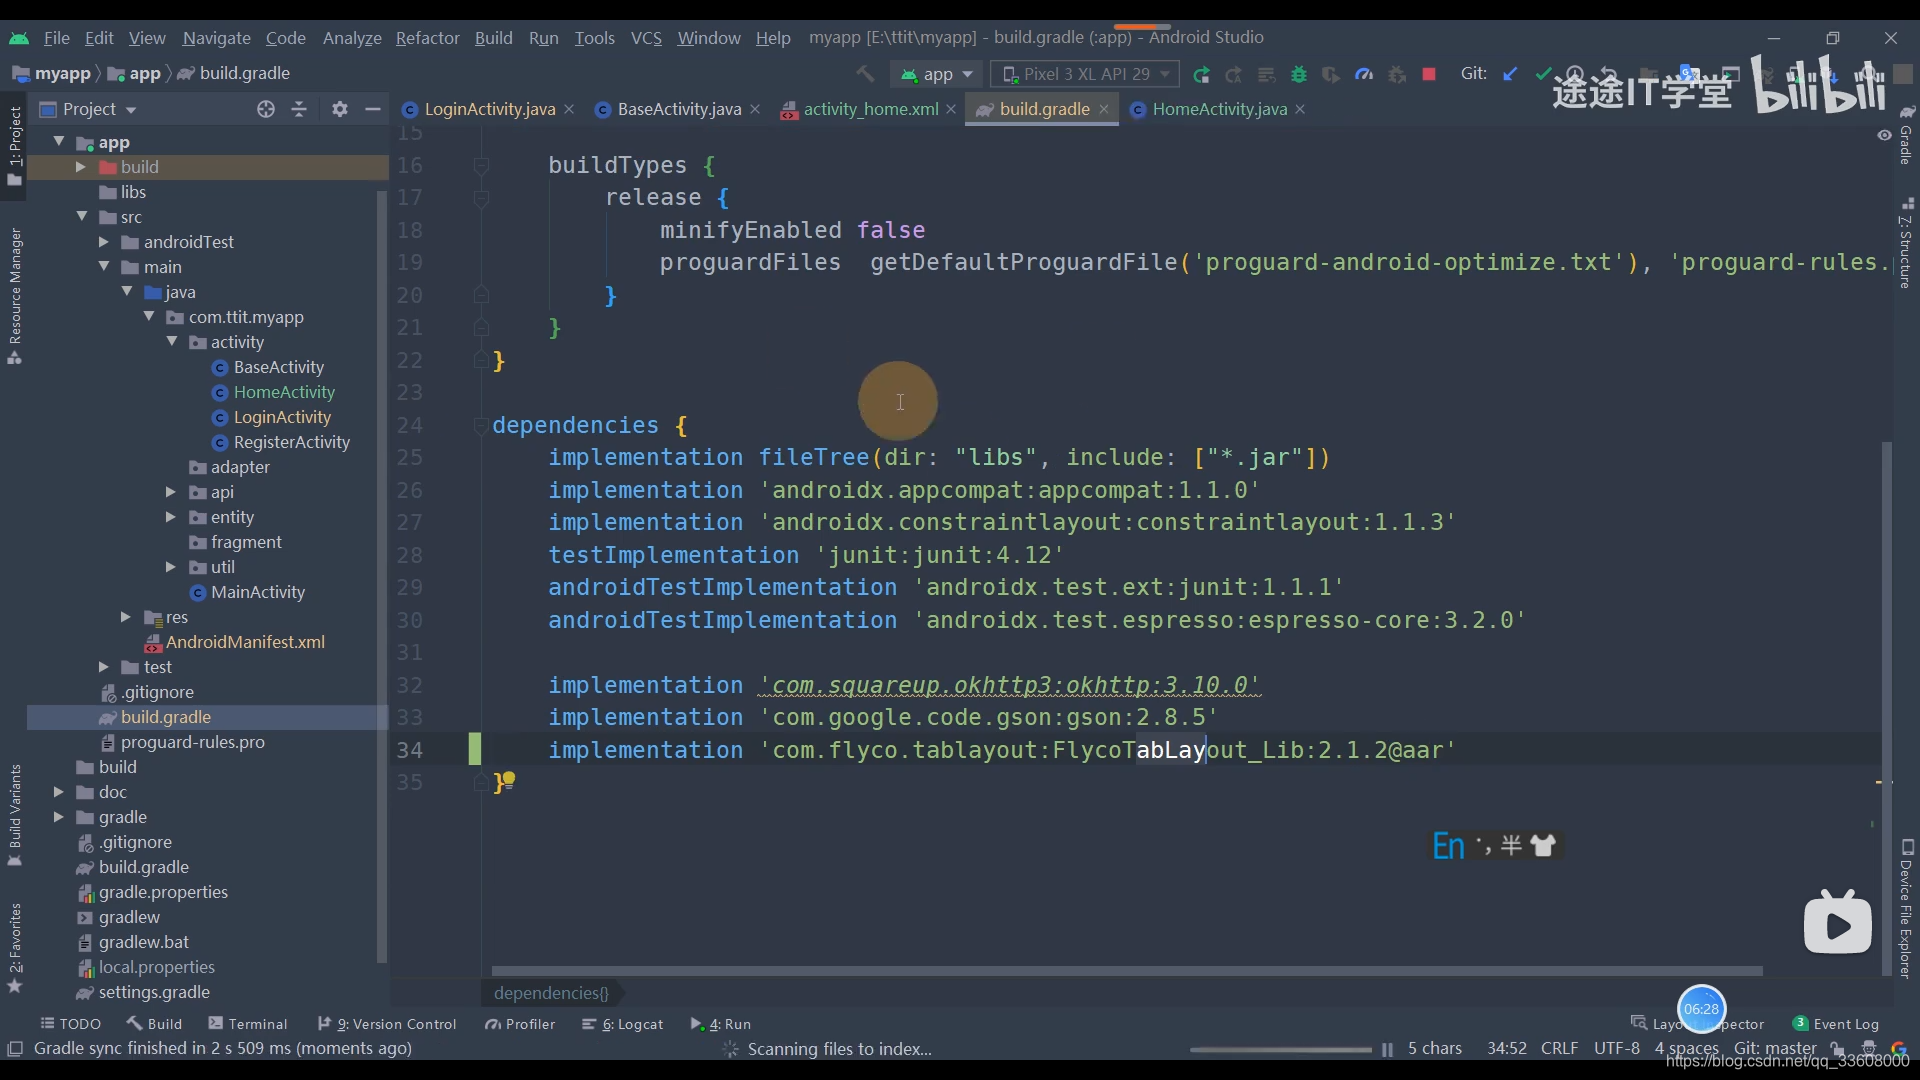The height and width of the screenshot is (1080, 1920).
Task: Open the VCS menu
Action: click(646, 38)
